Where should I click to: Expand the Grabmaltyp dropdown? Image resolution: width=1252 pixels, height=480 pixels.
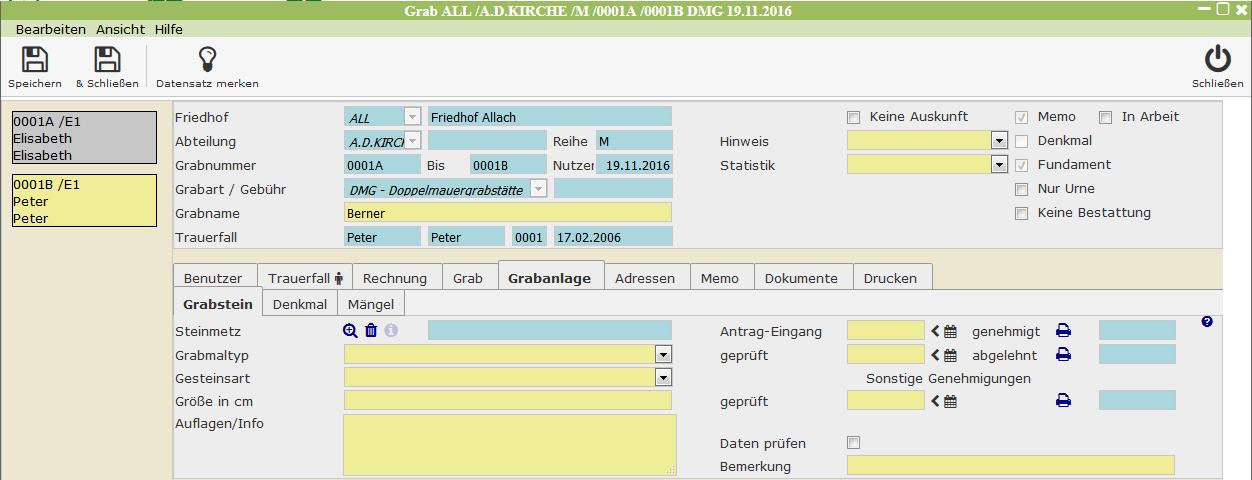tap(663, 354)
